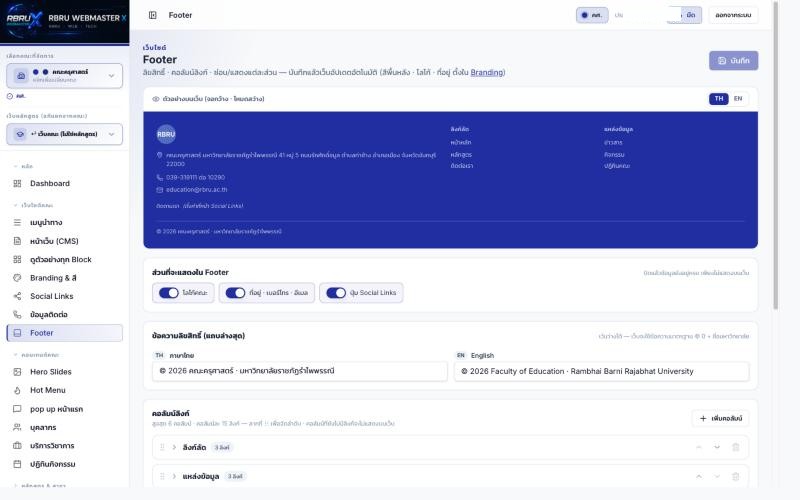Toggle the sidebar panel icon beside Footer title
Image resolution: width=800 pixels, height=500 pixels.
click(153, 15)
